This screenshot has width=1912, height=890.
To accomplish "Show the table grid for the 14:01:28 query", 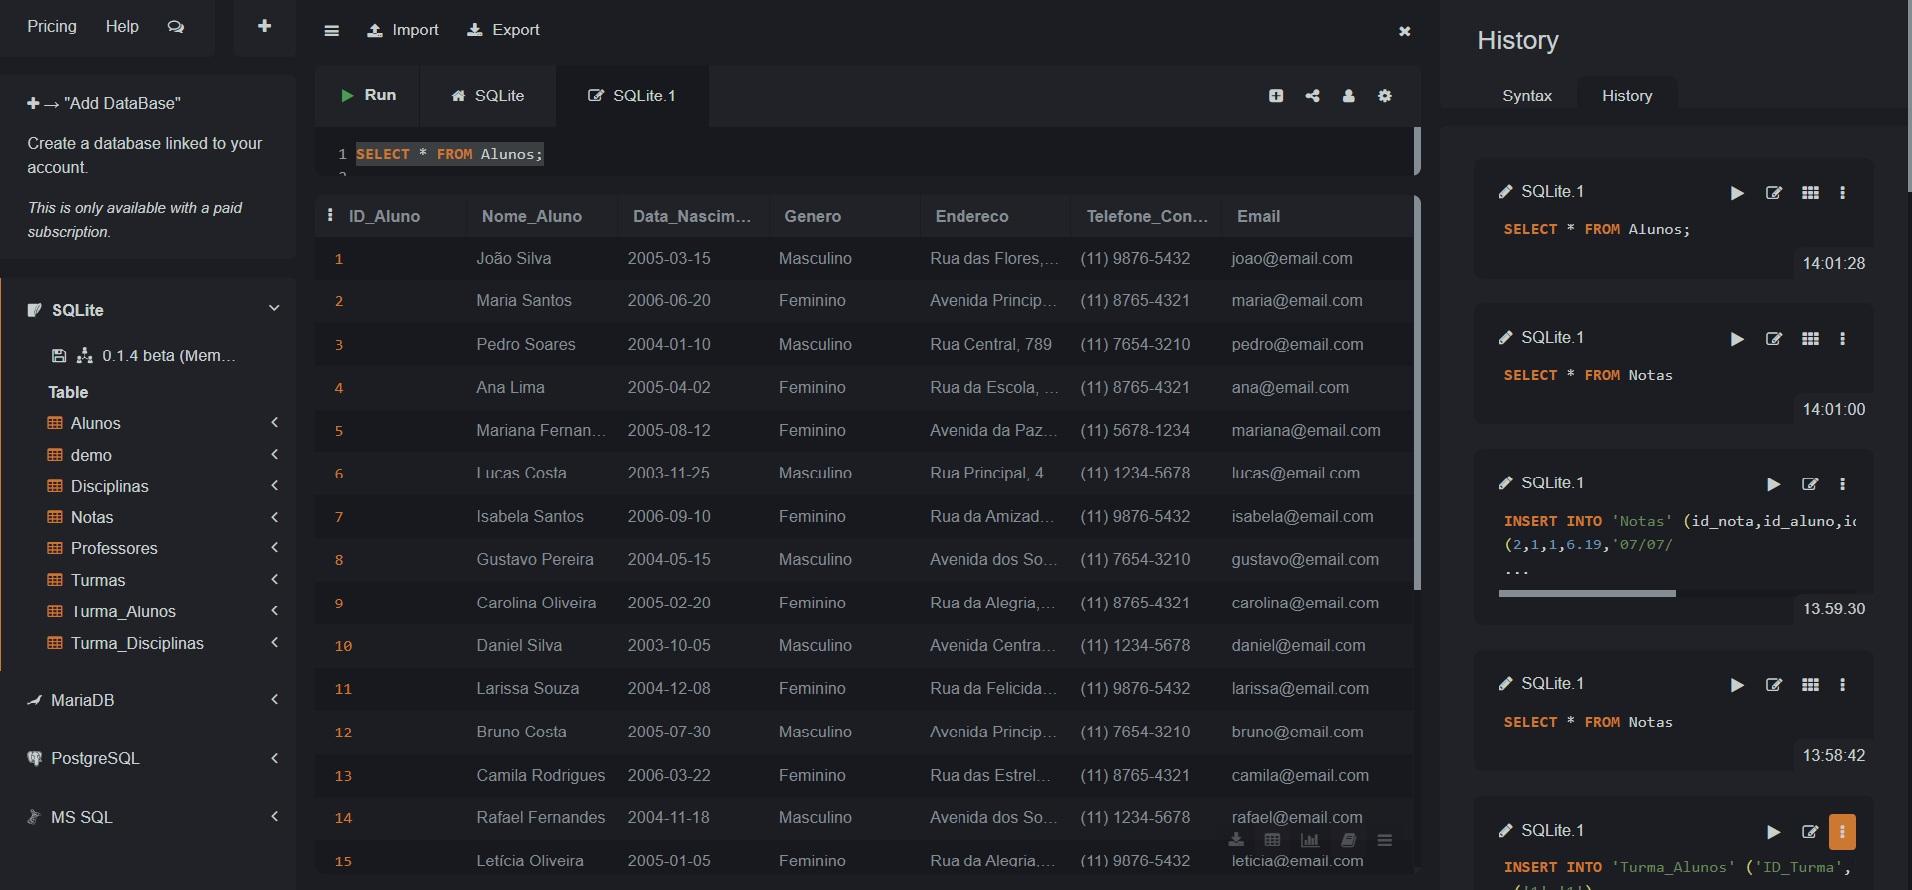I will click(x=1810, y=193).
